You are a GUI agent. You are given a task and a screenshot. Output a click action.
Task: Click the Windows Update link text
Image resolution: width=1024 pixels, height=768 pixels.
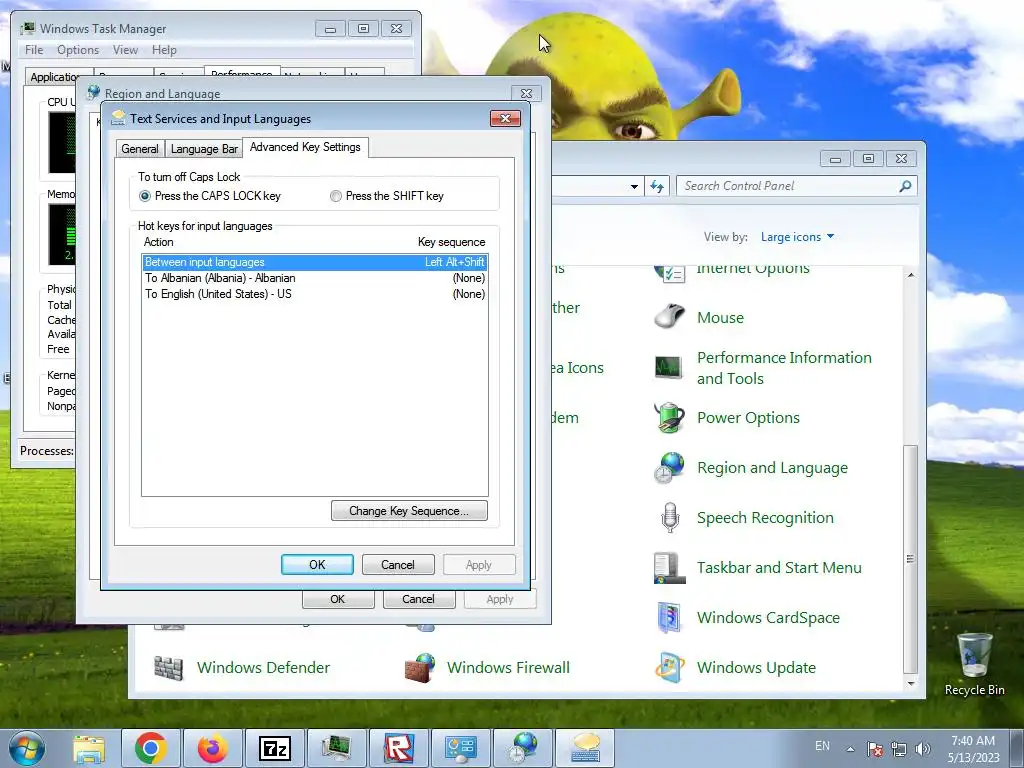[x=756, y=667]
